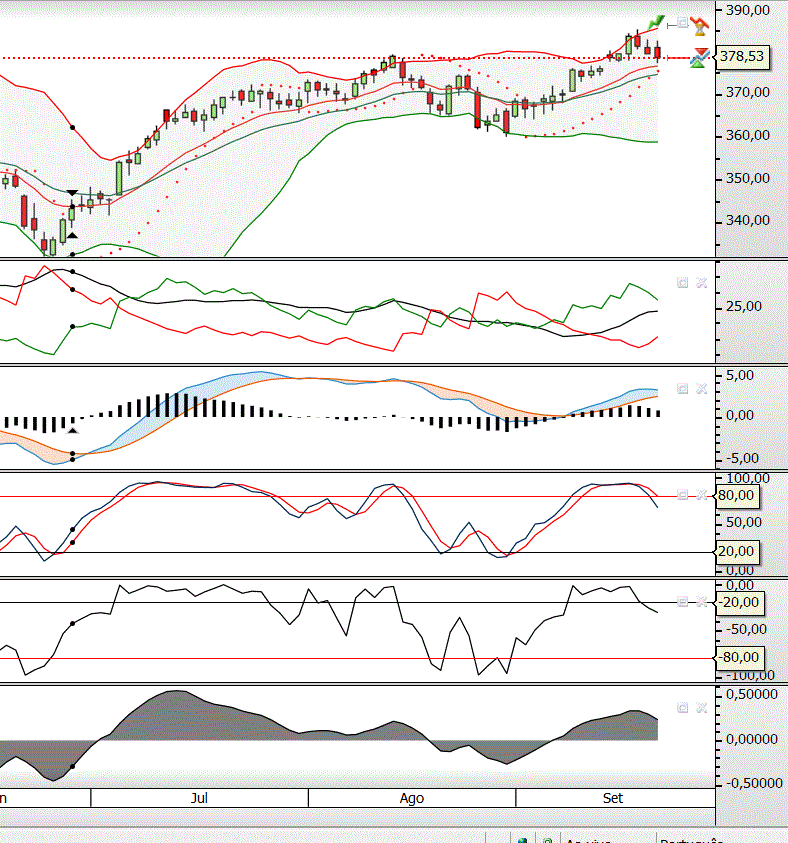Click the Ago month label on time axis
The image size is (788, 843).
coord(412,798)
